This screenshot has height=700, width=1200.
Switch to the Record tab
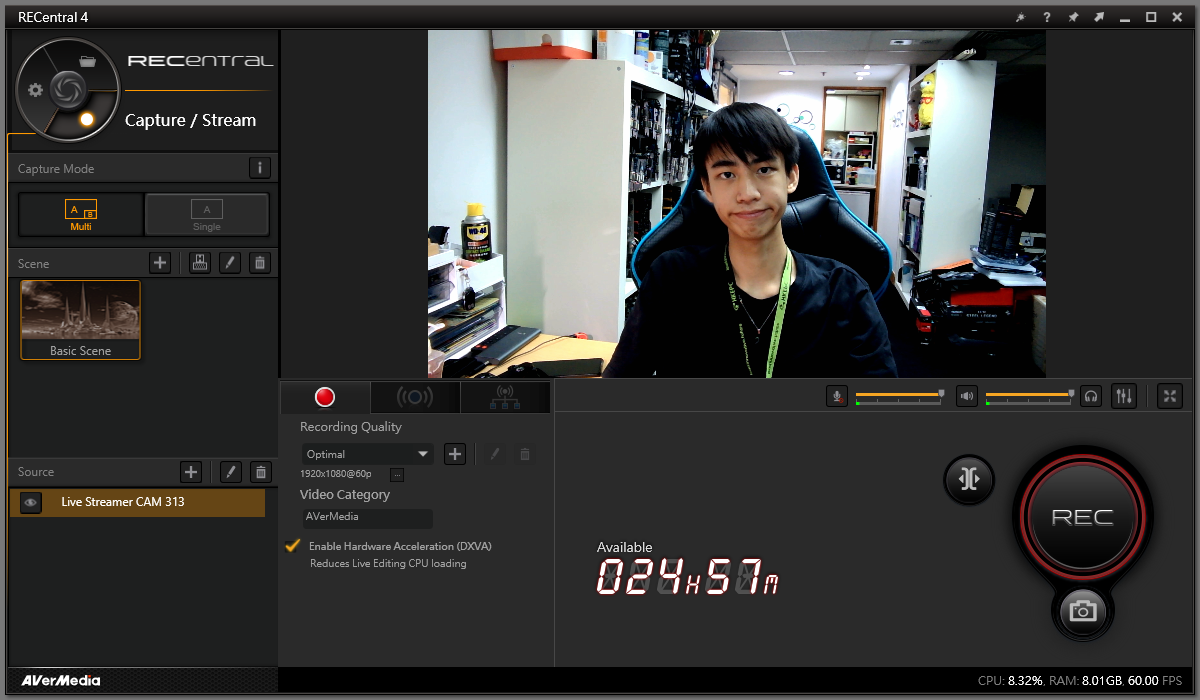[324, 397]
